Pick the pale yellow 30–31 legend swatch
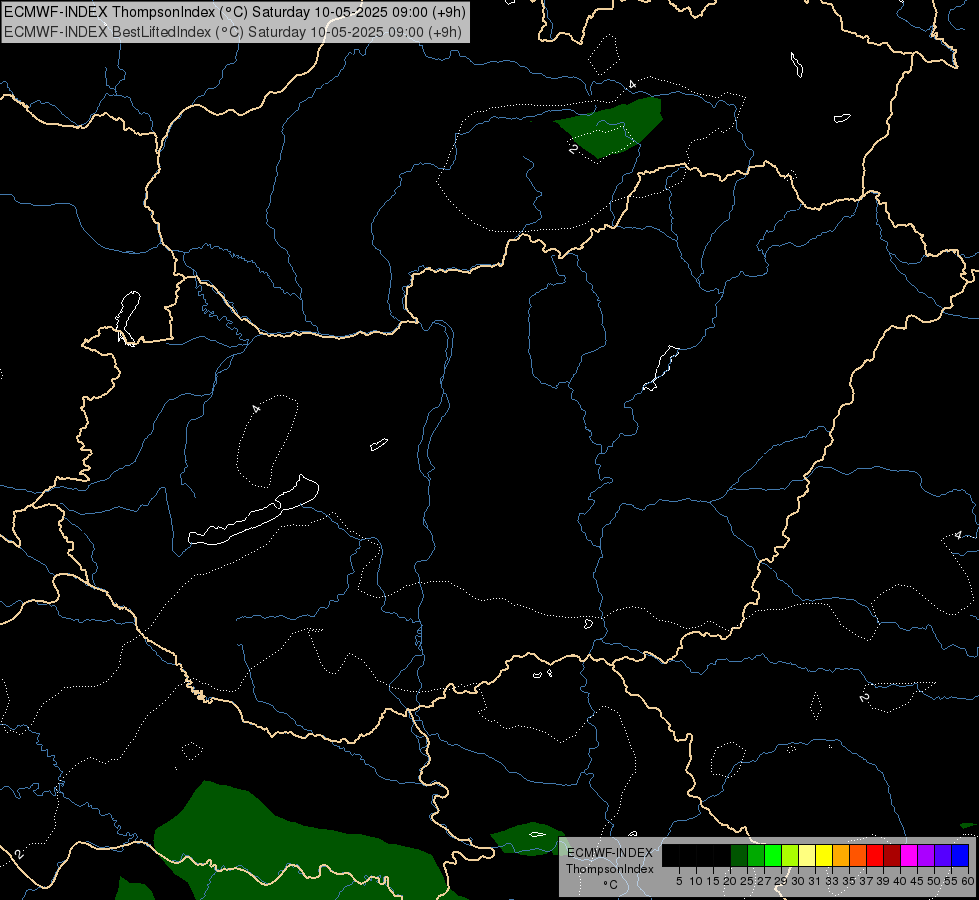The height and width of the screenshot is (900, 979). [x=807, y=856]
